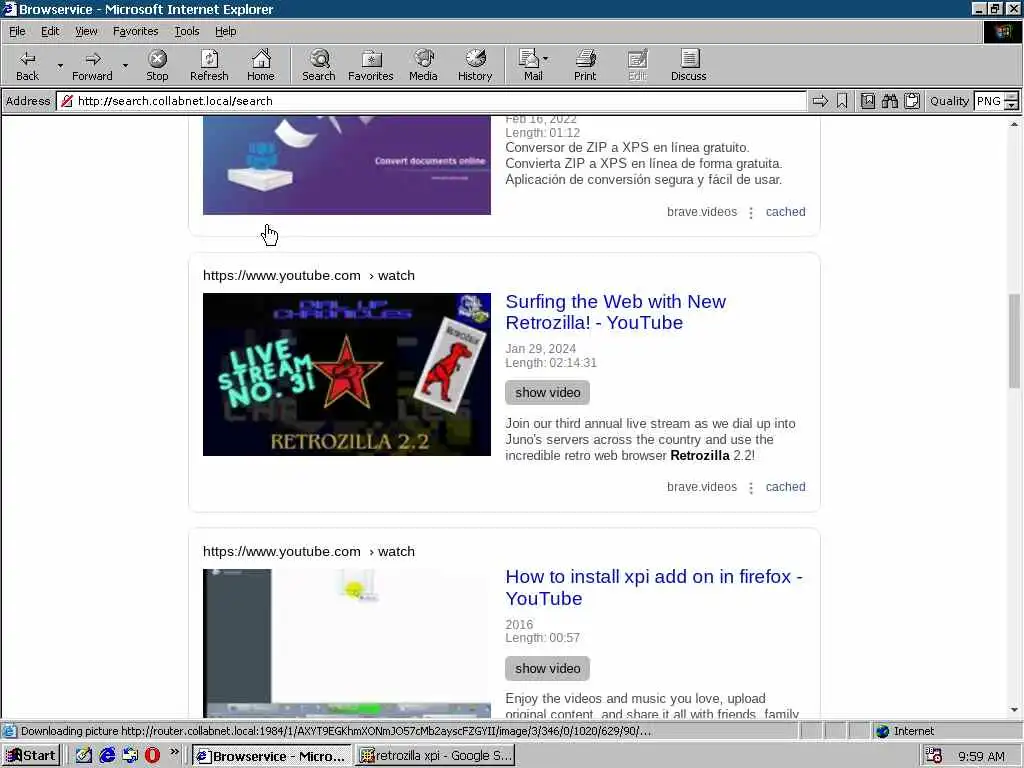
Task: Click show video under xpi firefox result
Action: click(x=547, y=668)
